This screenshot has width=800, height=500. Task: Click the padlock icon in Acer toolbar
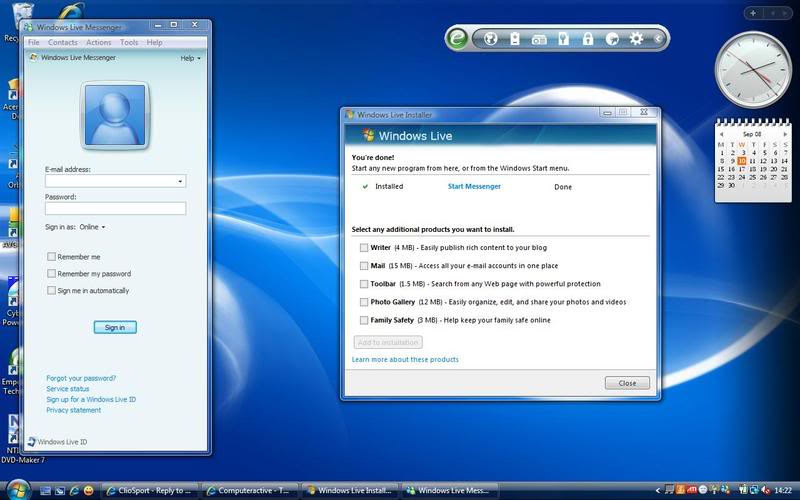pyautogui.click(x=587, y=40)
